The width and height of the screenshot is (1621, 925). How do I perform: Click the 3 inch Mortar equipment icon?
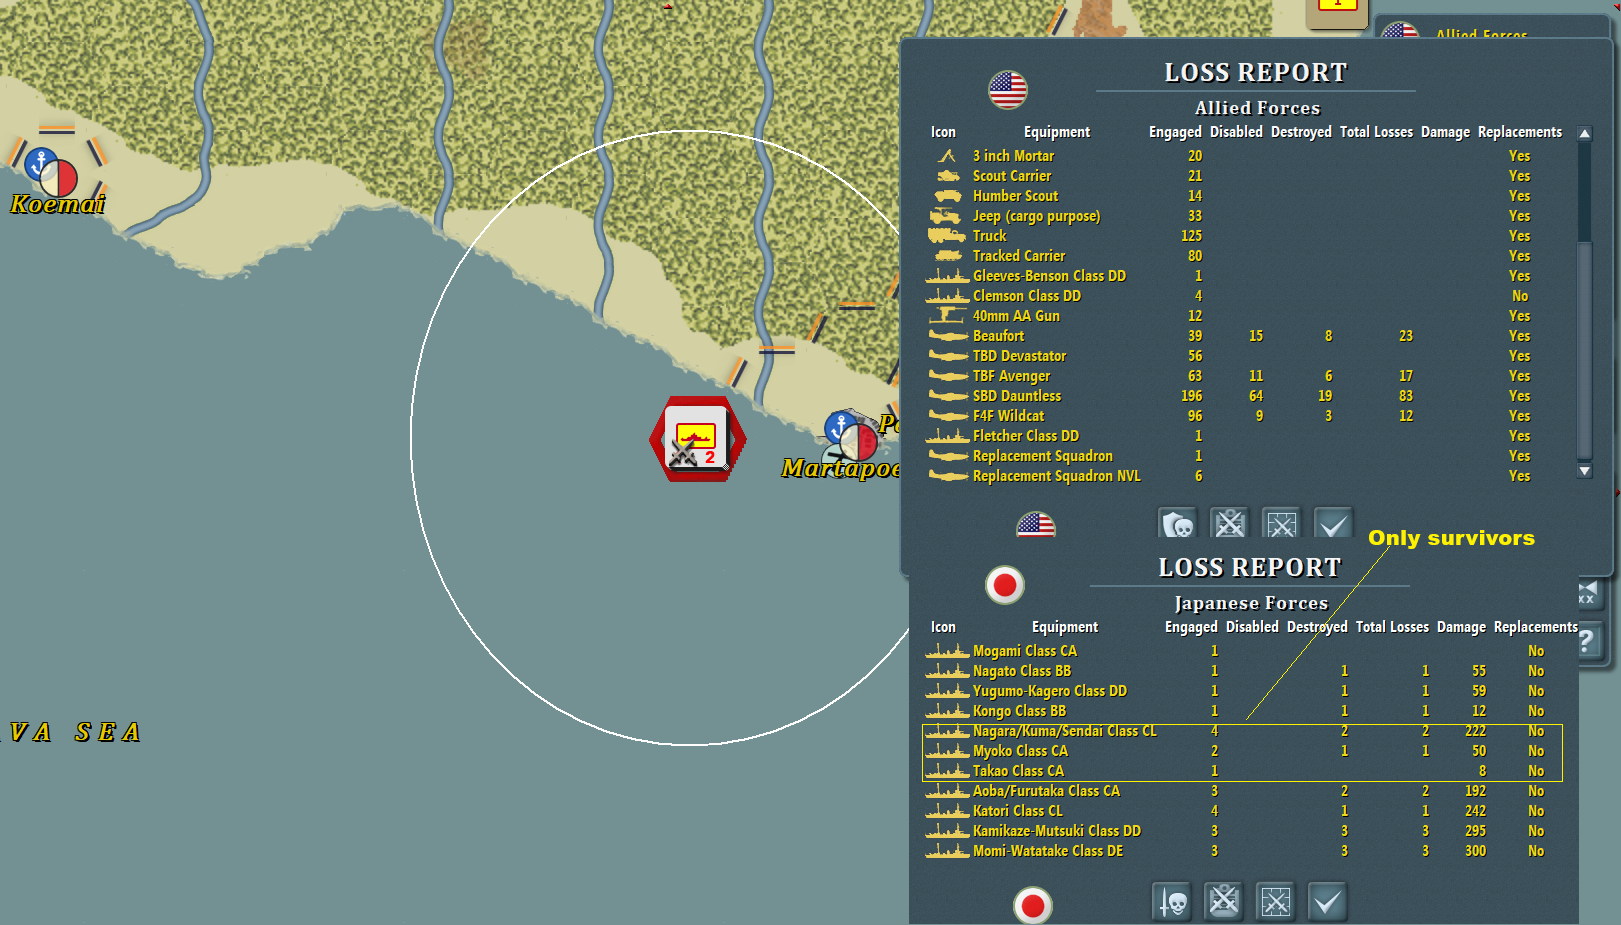coord(947,156)
